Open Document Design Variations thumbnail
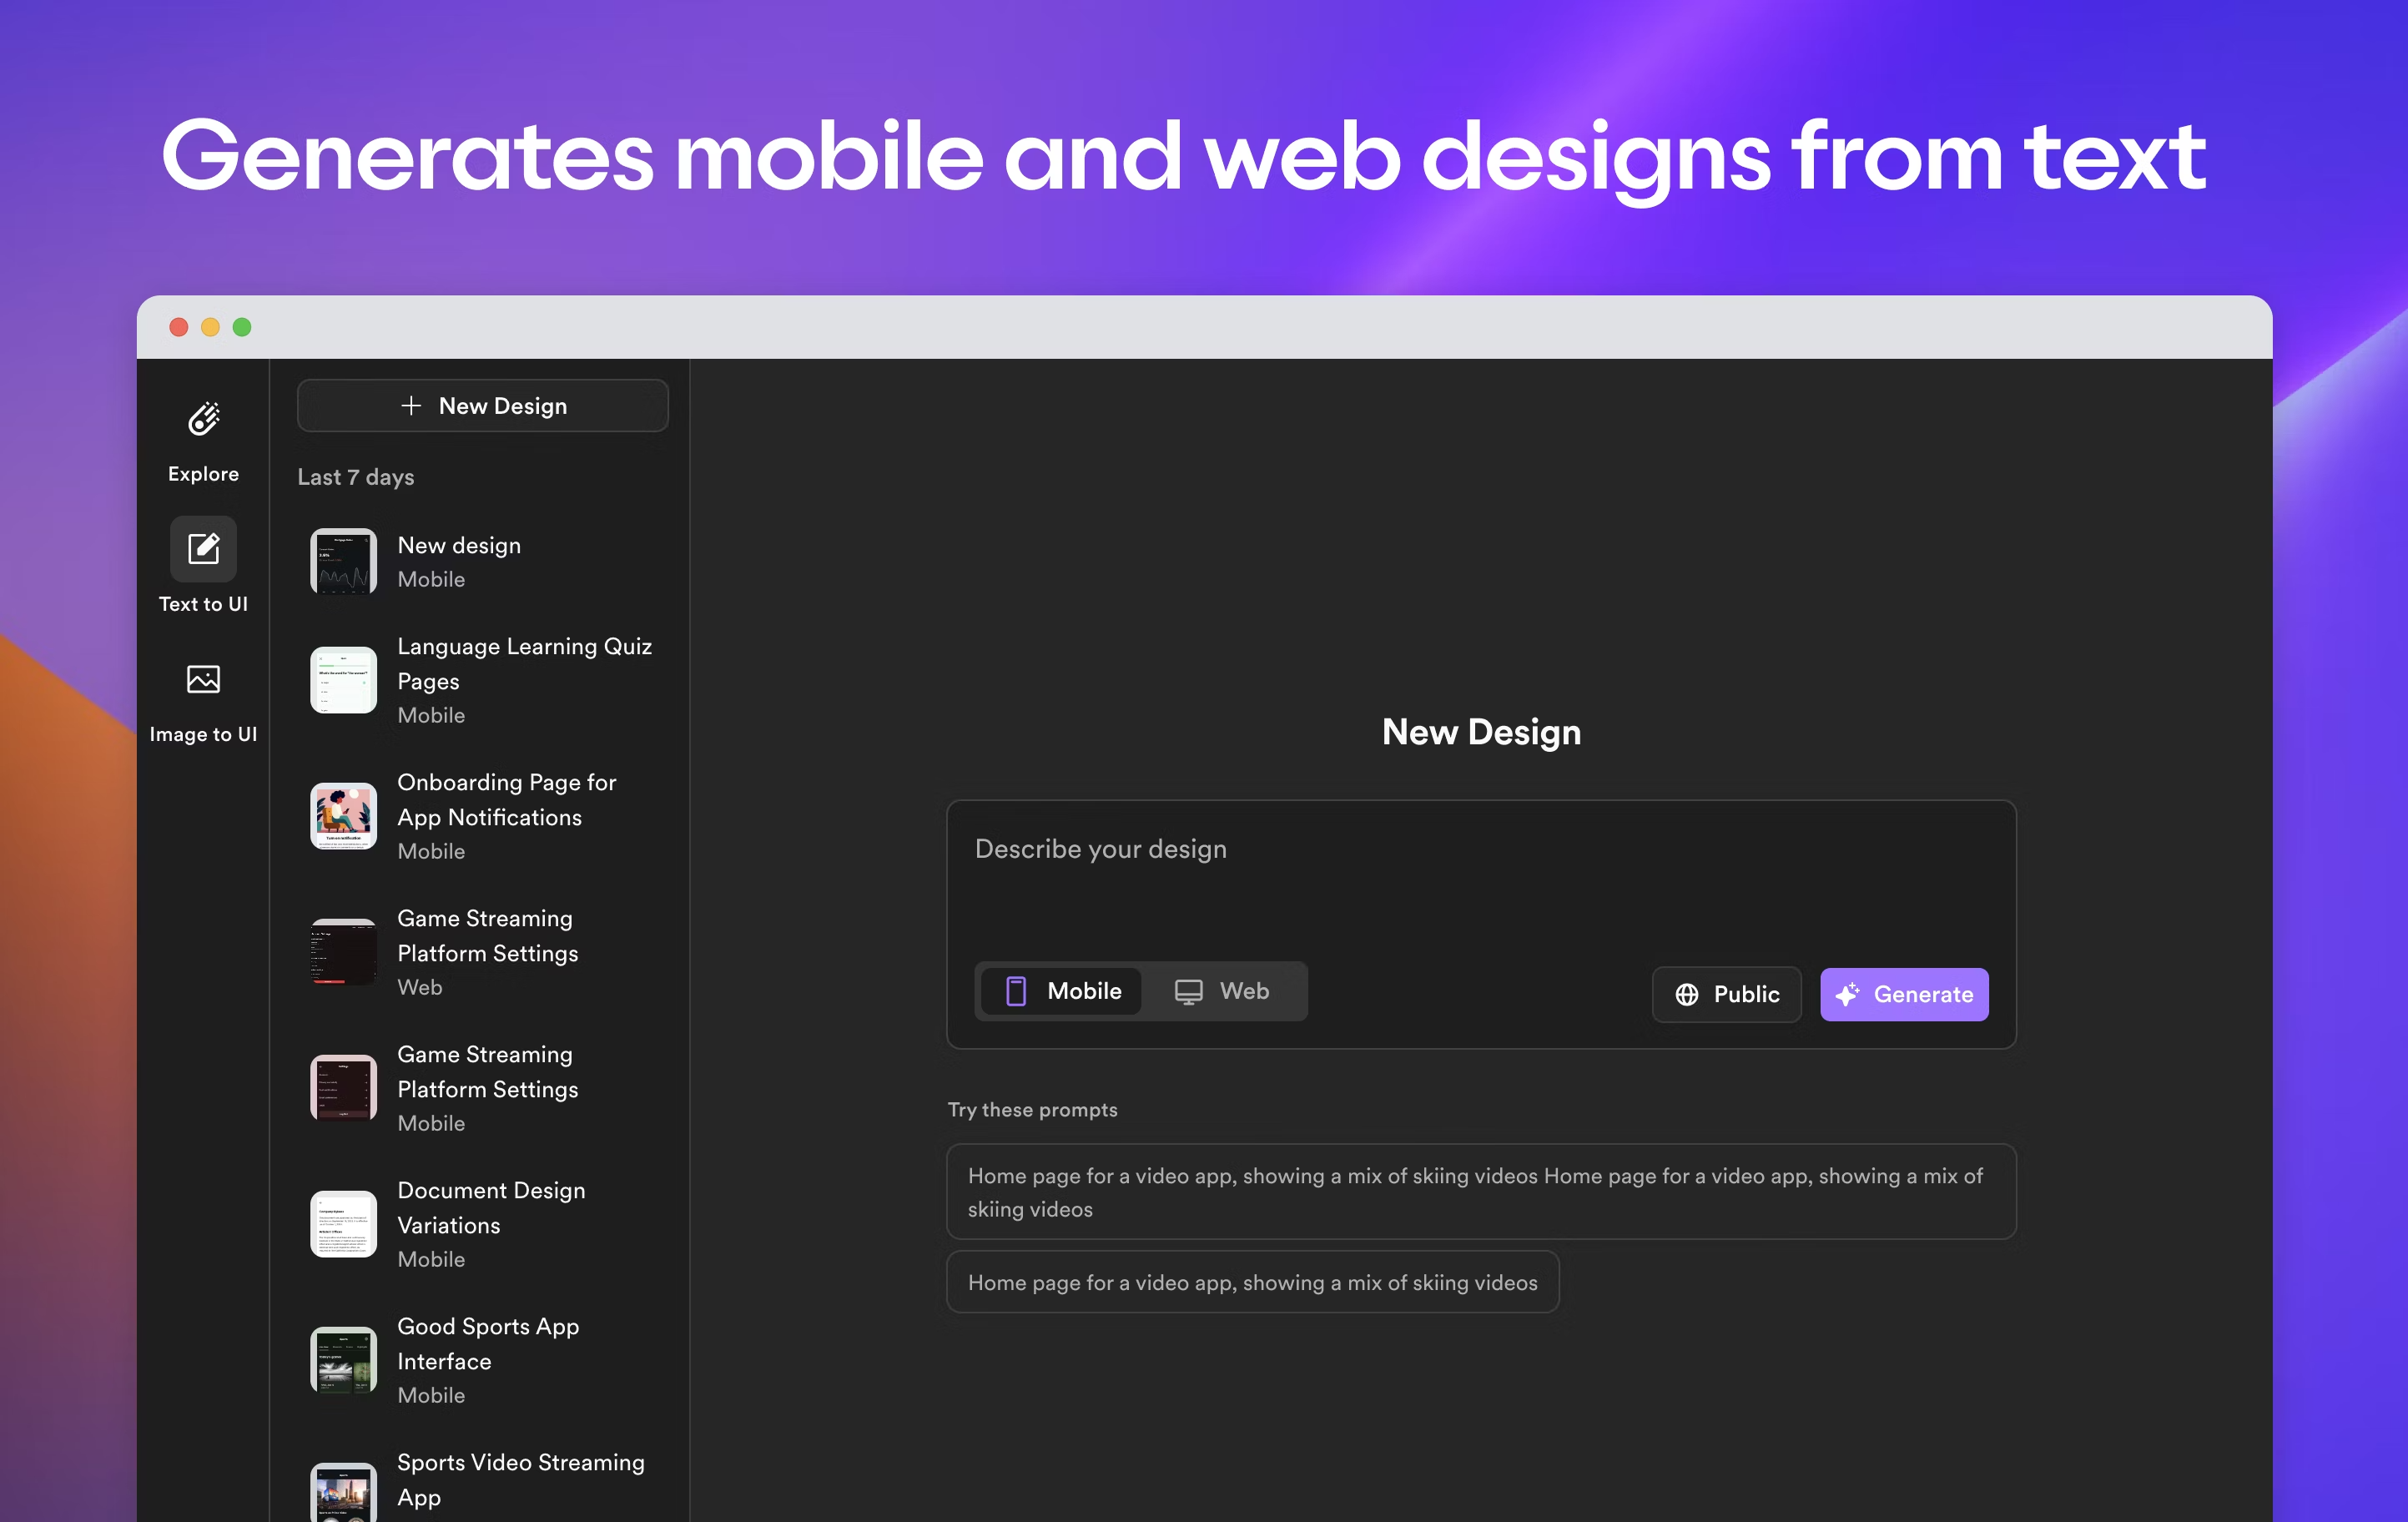The image size is (2408, 1522). coord(343,1224)
